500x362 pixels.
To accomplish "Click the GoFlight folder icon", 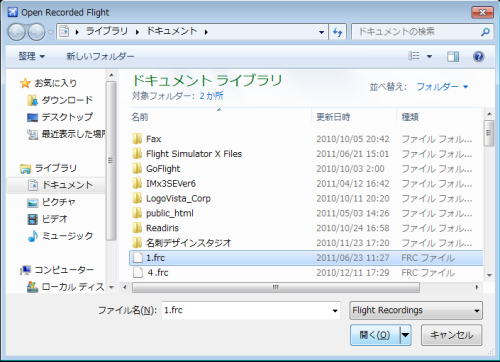I will tap(137, 169).
